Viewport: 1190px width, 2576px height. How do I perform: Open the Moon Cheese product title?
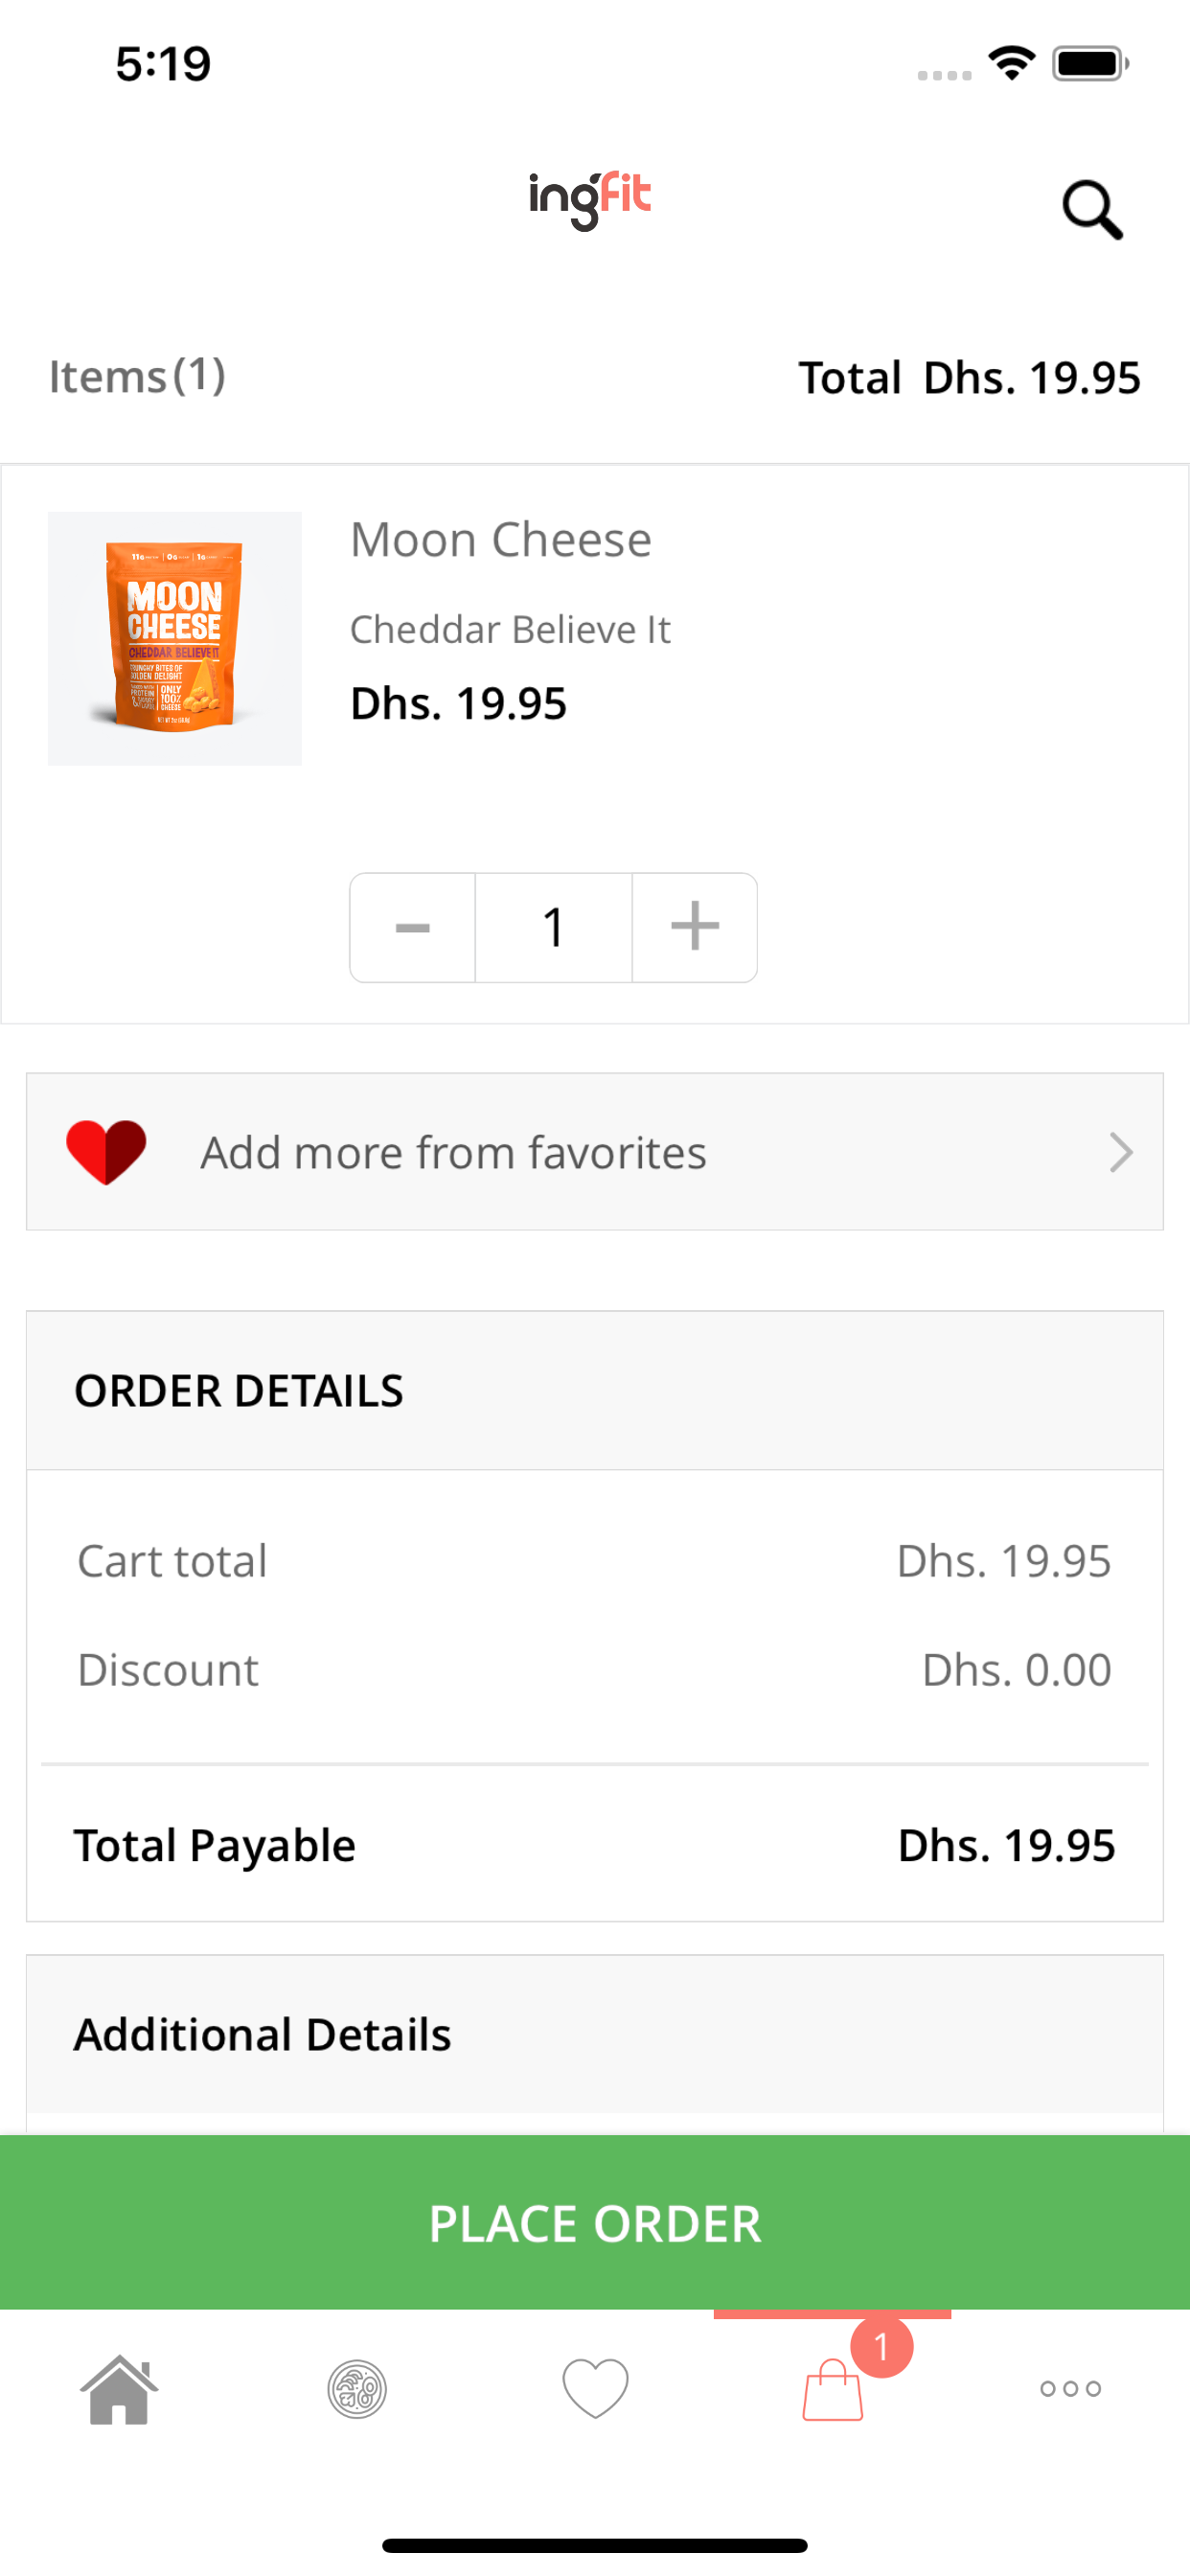[x=500, y=540]
